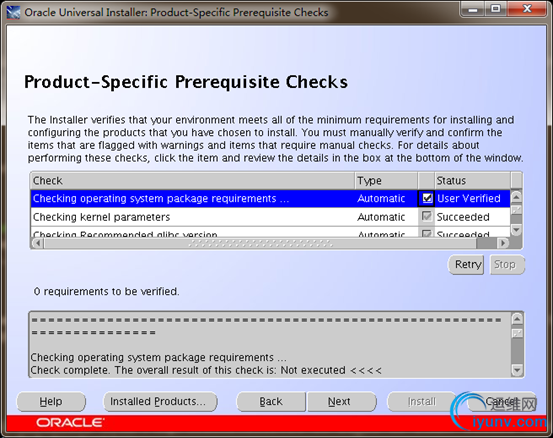Image resolution: width=553 pixels, height=438 pixels.
Task: Click the checks table scroll up arrow
Action: pos(516,196)
